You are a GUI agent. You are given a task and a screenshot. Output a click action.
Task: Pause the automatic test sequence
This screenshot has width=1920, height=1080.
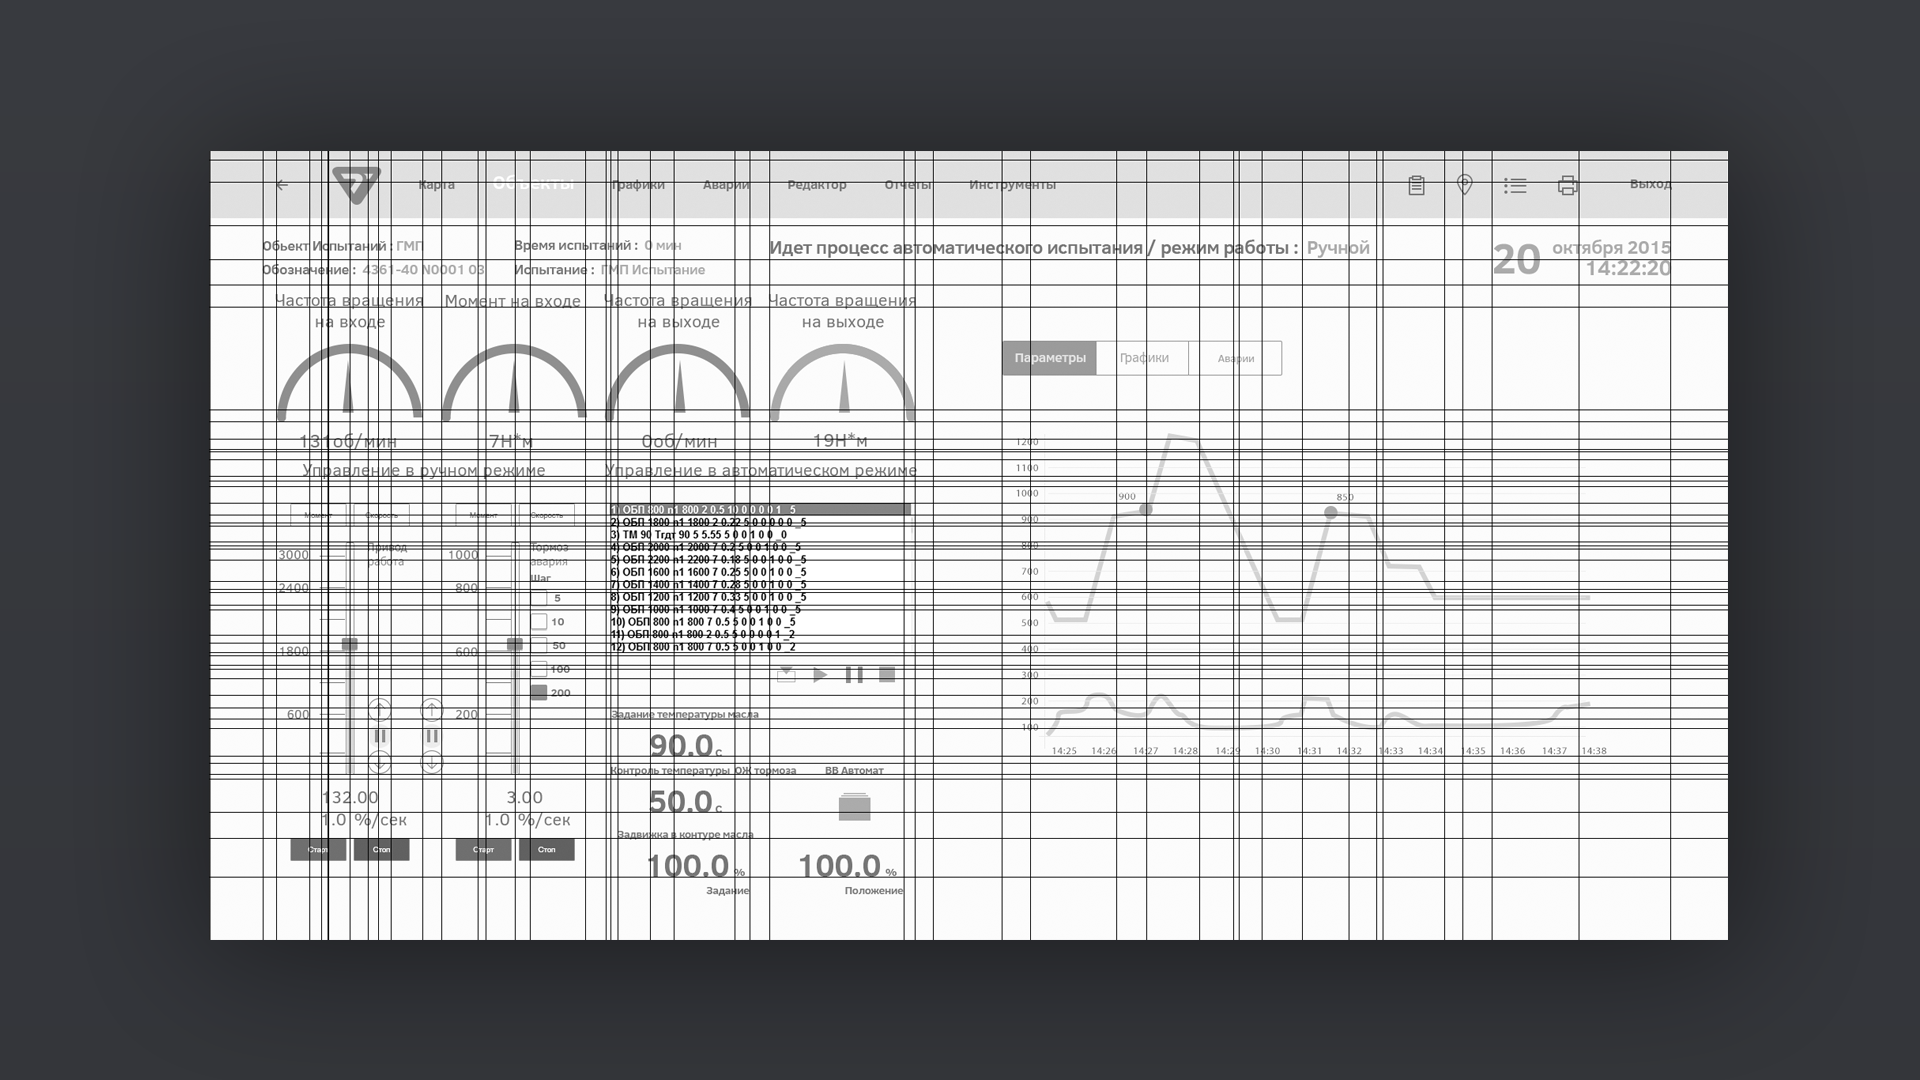pyautogui.click(x=854, y=675)
